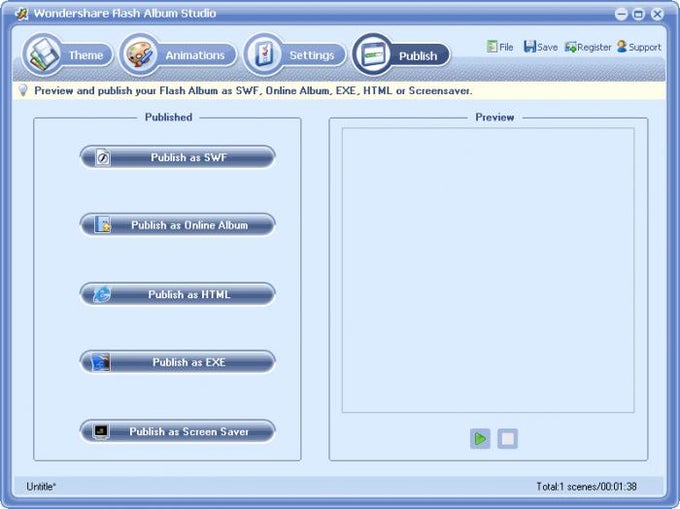Save the project with Save
This screenshot has width=680, height=509.
point(540,47)
